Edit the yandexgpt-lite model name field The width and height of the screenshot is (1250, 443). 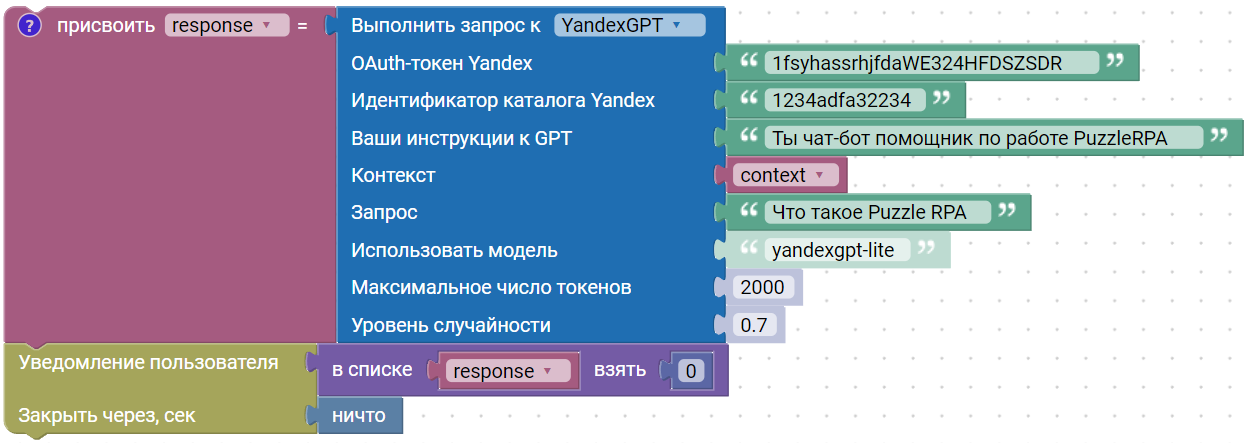837,250
